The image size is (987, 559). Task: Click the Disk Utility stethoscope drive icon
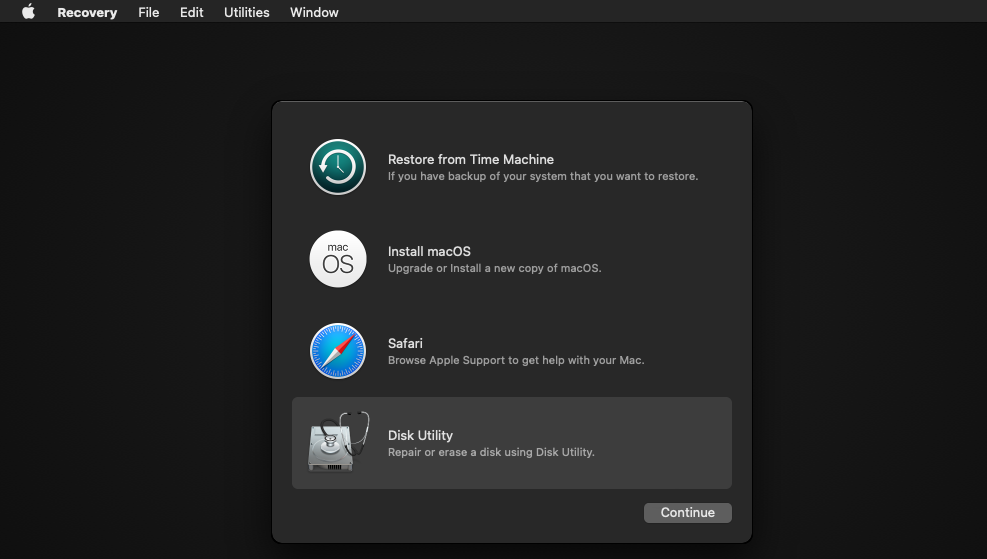[x=338, y=442]
